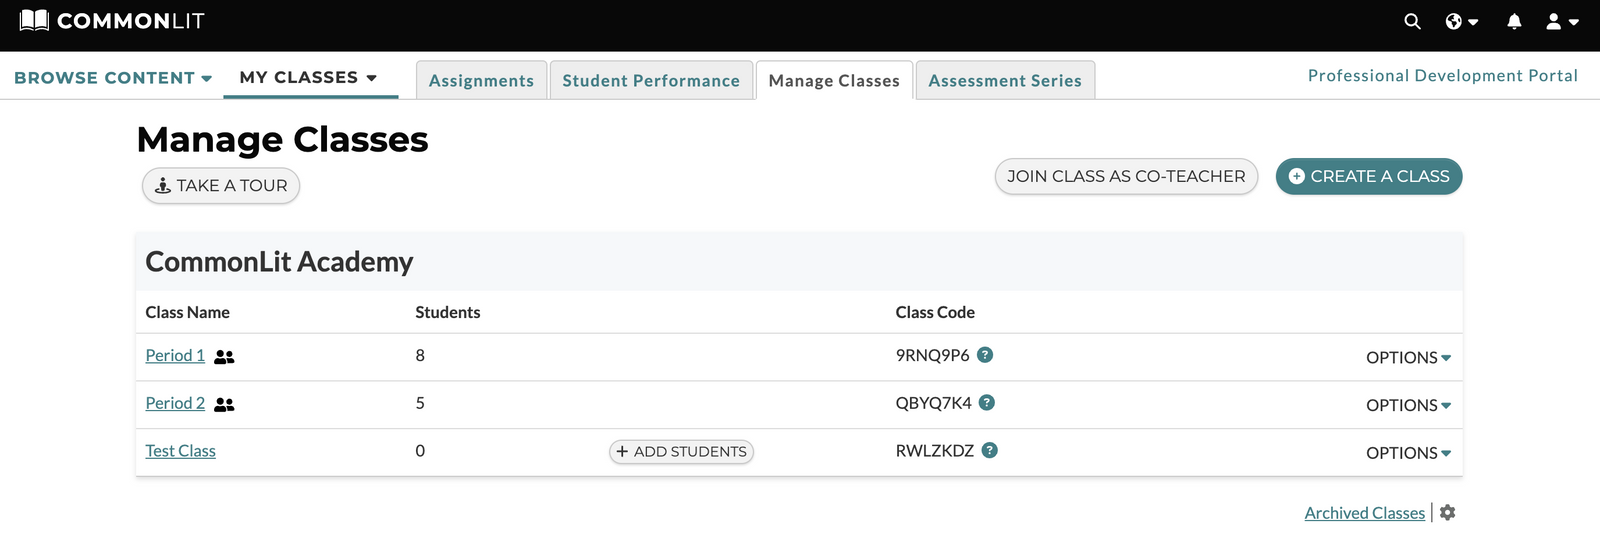1600x557 pixels.
Task: Click co-teacher people icon beside Period 2
Action: (224, 405)
